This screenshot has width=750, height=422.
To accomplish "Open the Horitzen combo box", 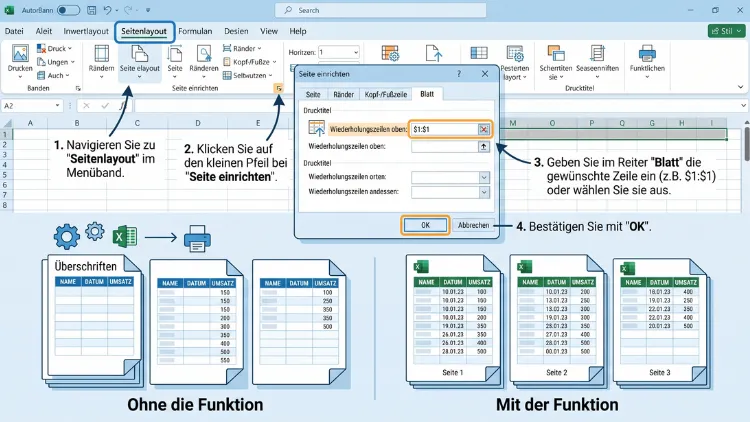I will 339,52.
